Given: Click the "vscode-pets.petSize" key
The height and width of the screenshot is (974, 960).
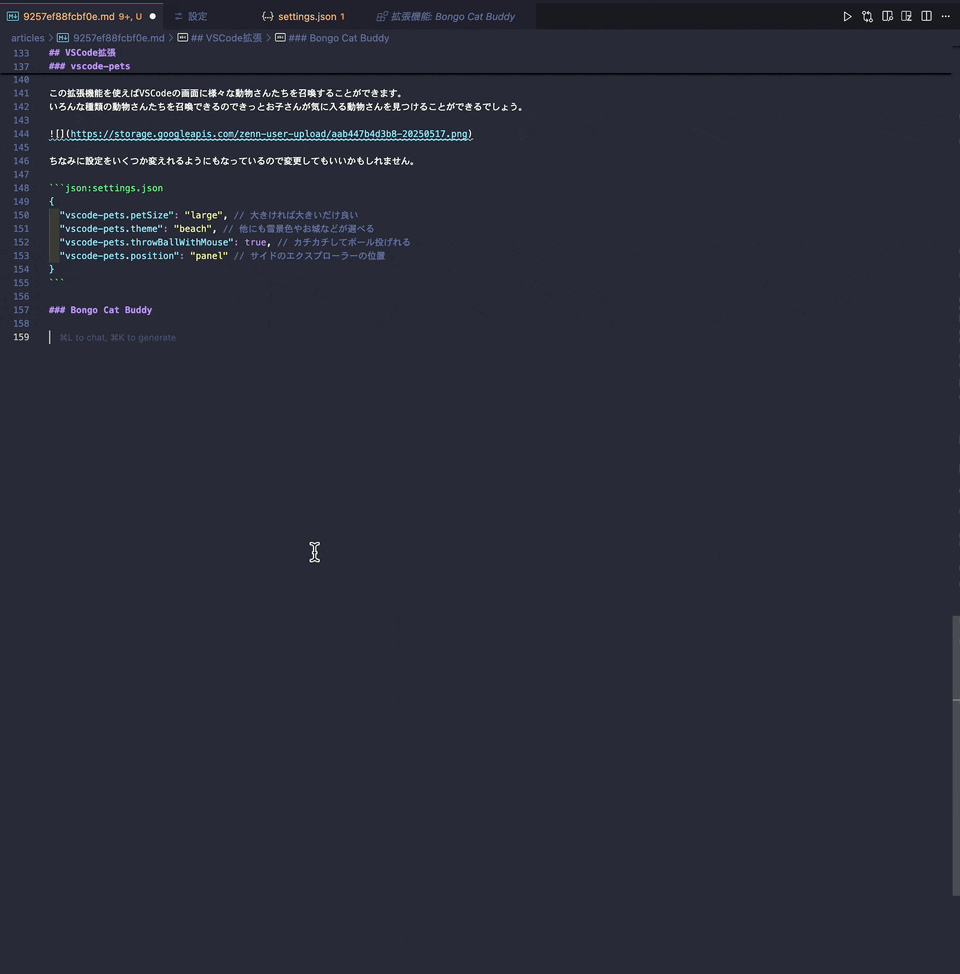Looking at the screenshot, I should [116, 216].
